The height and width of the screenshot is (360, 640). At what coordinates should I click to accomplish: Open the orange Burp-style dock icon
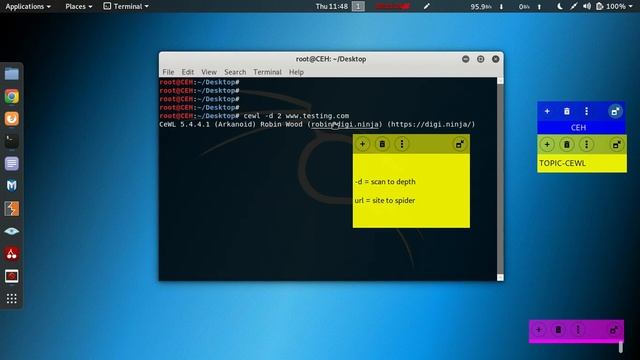11,118
